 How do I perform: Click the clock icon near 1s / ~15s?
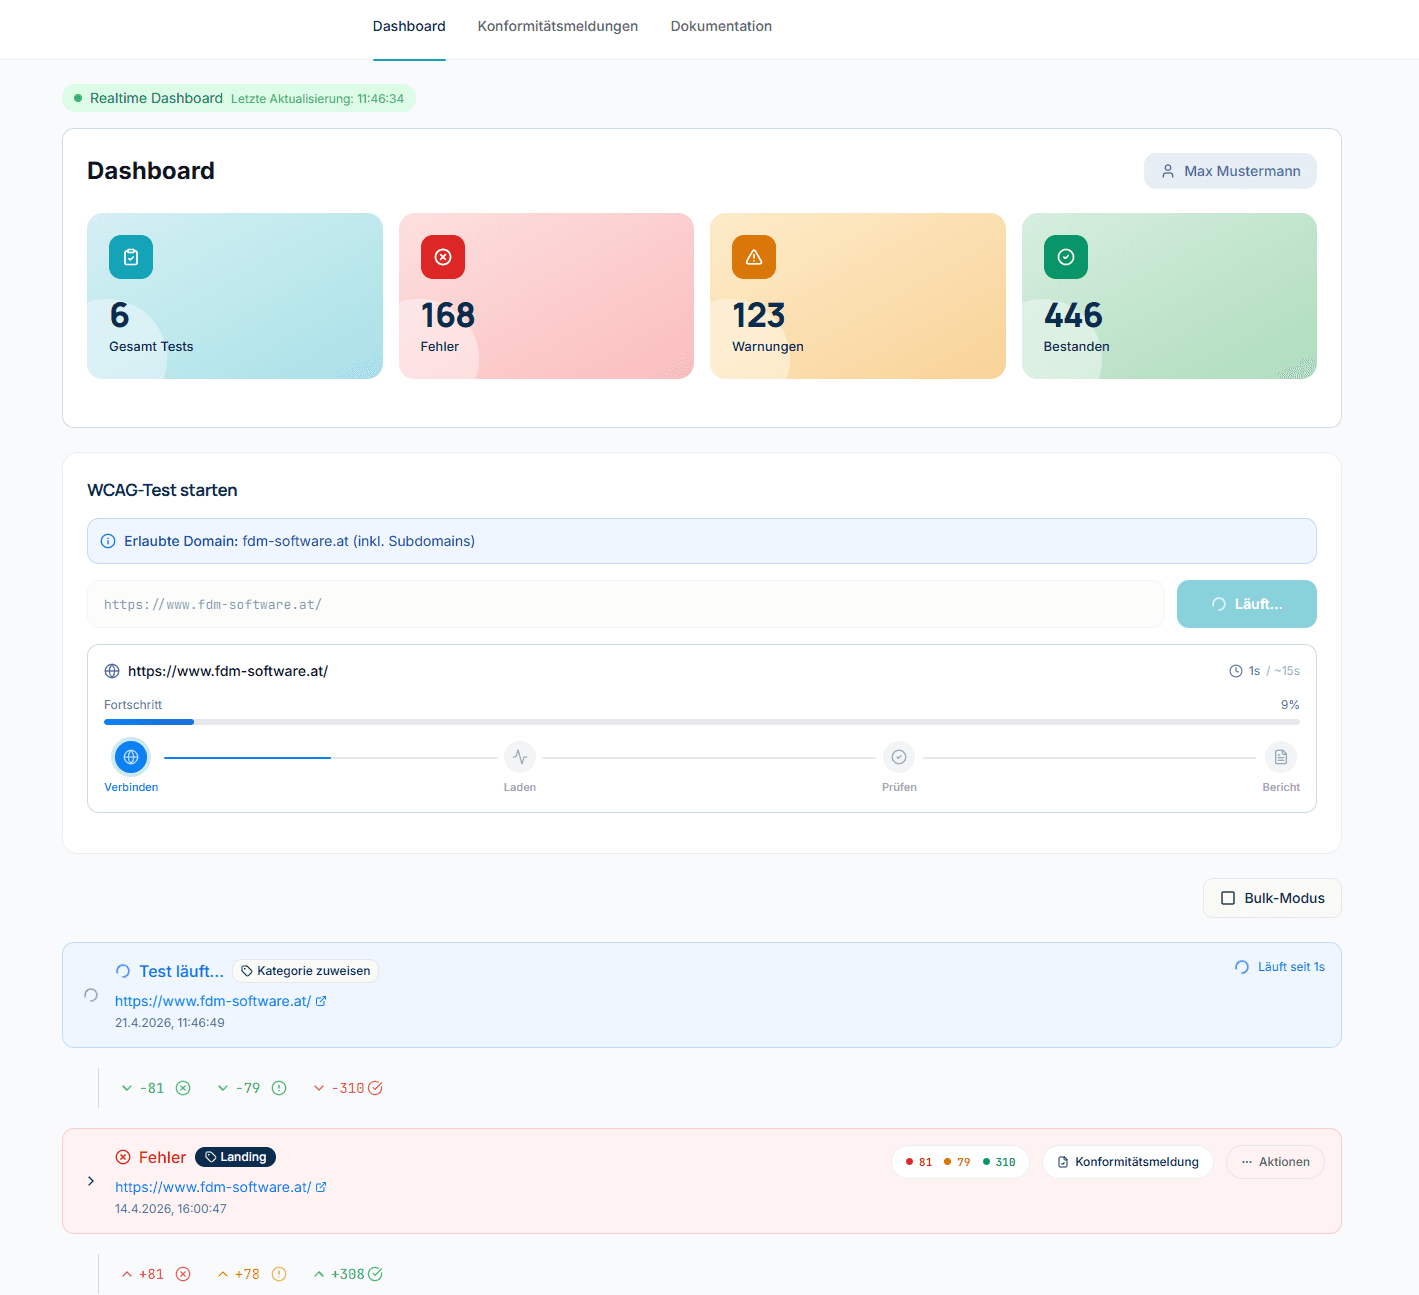[x=1236, y=671]
